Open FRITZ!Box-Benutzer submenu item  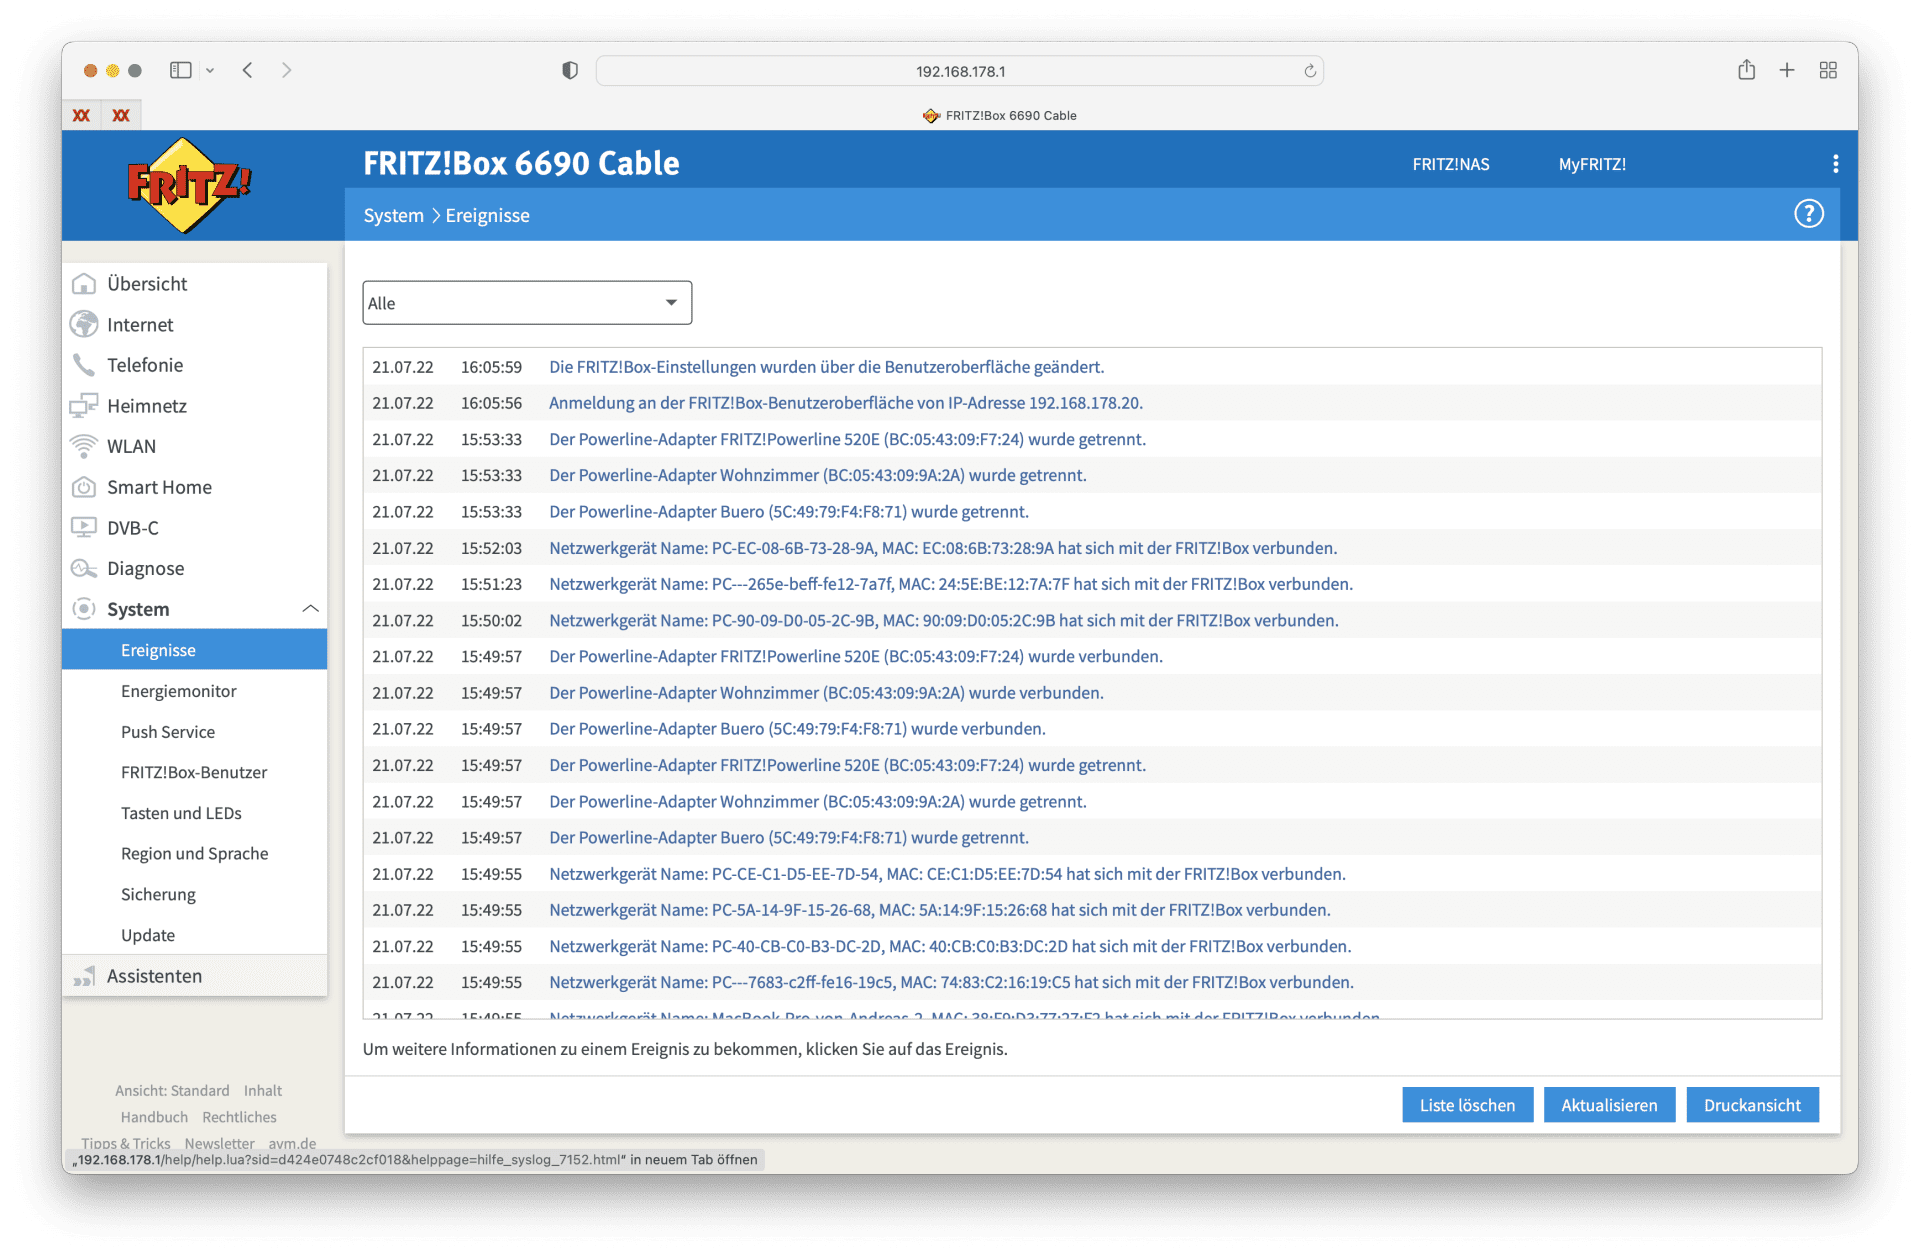pyautogui.click(x=194, y=772)
